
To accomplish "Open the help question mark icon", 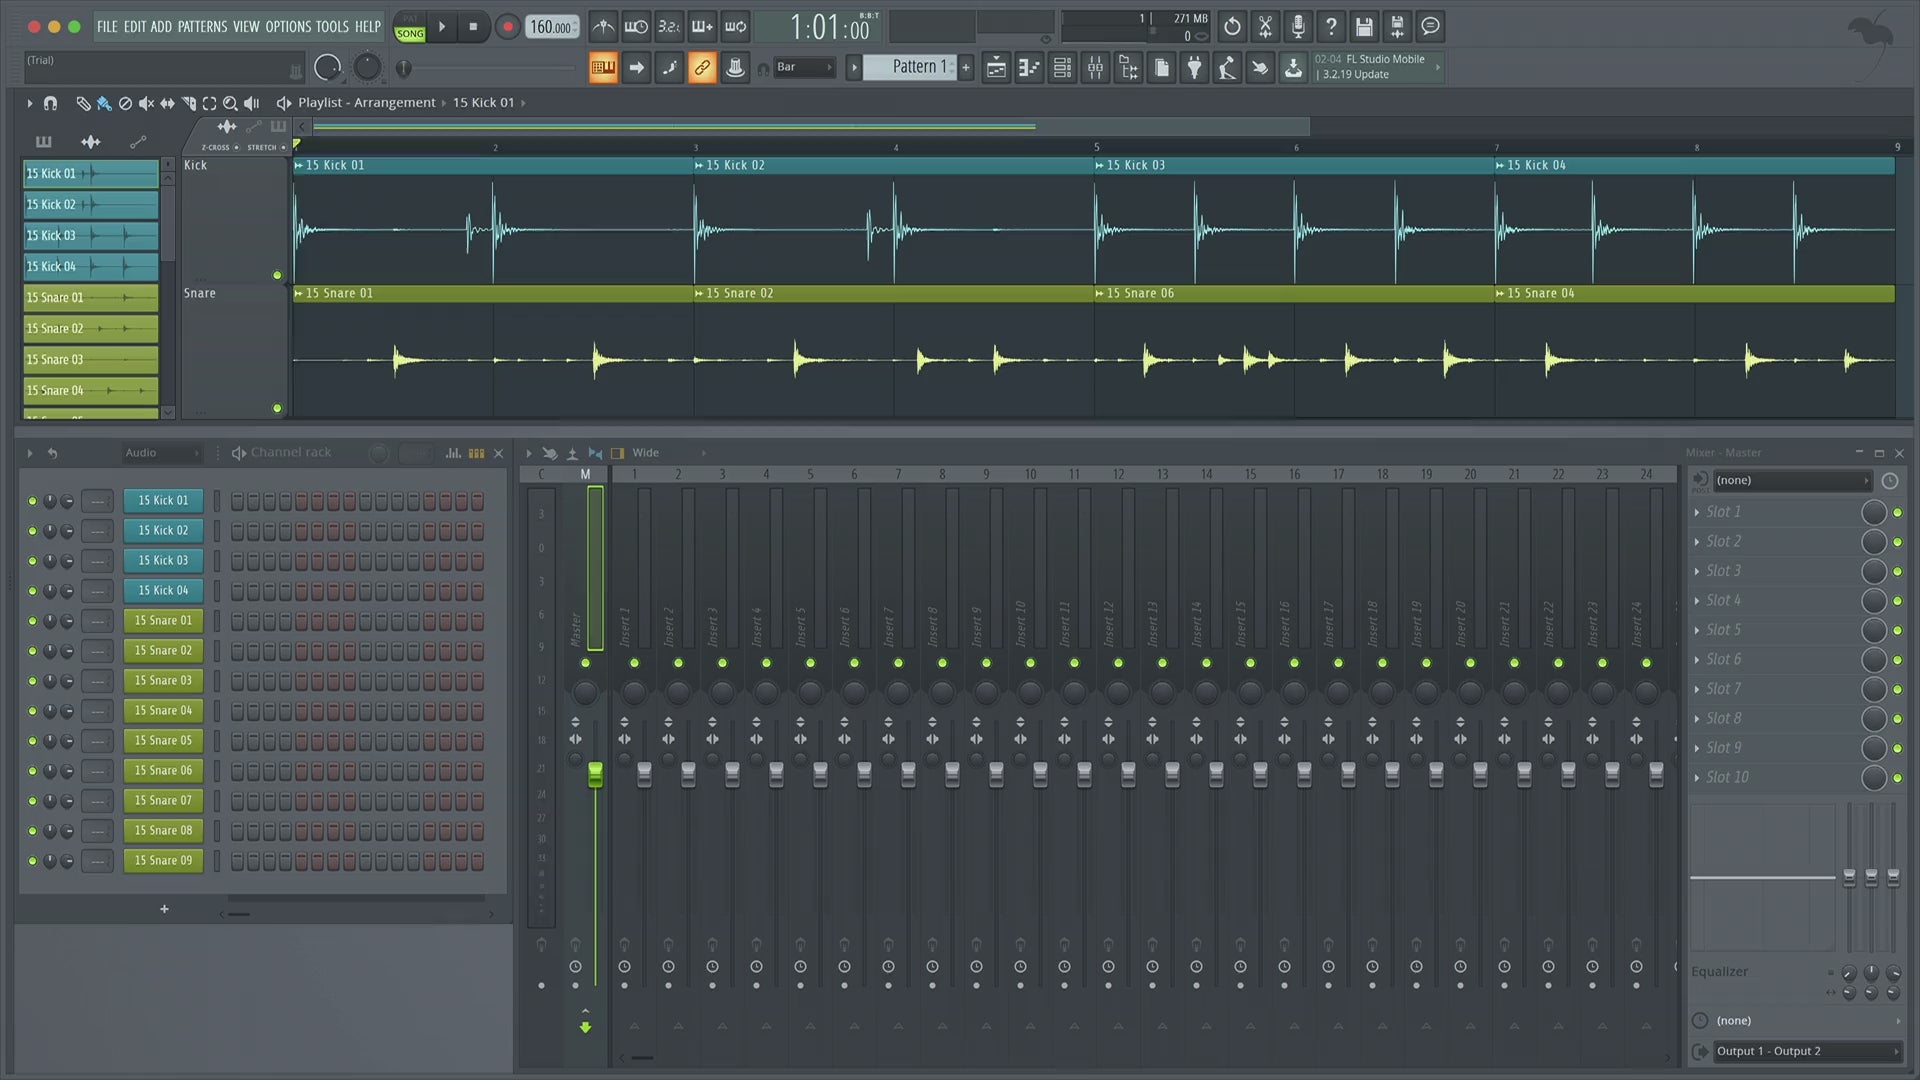I will pyautogui.click(x=1331, y=27).
